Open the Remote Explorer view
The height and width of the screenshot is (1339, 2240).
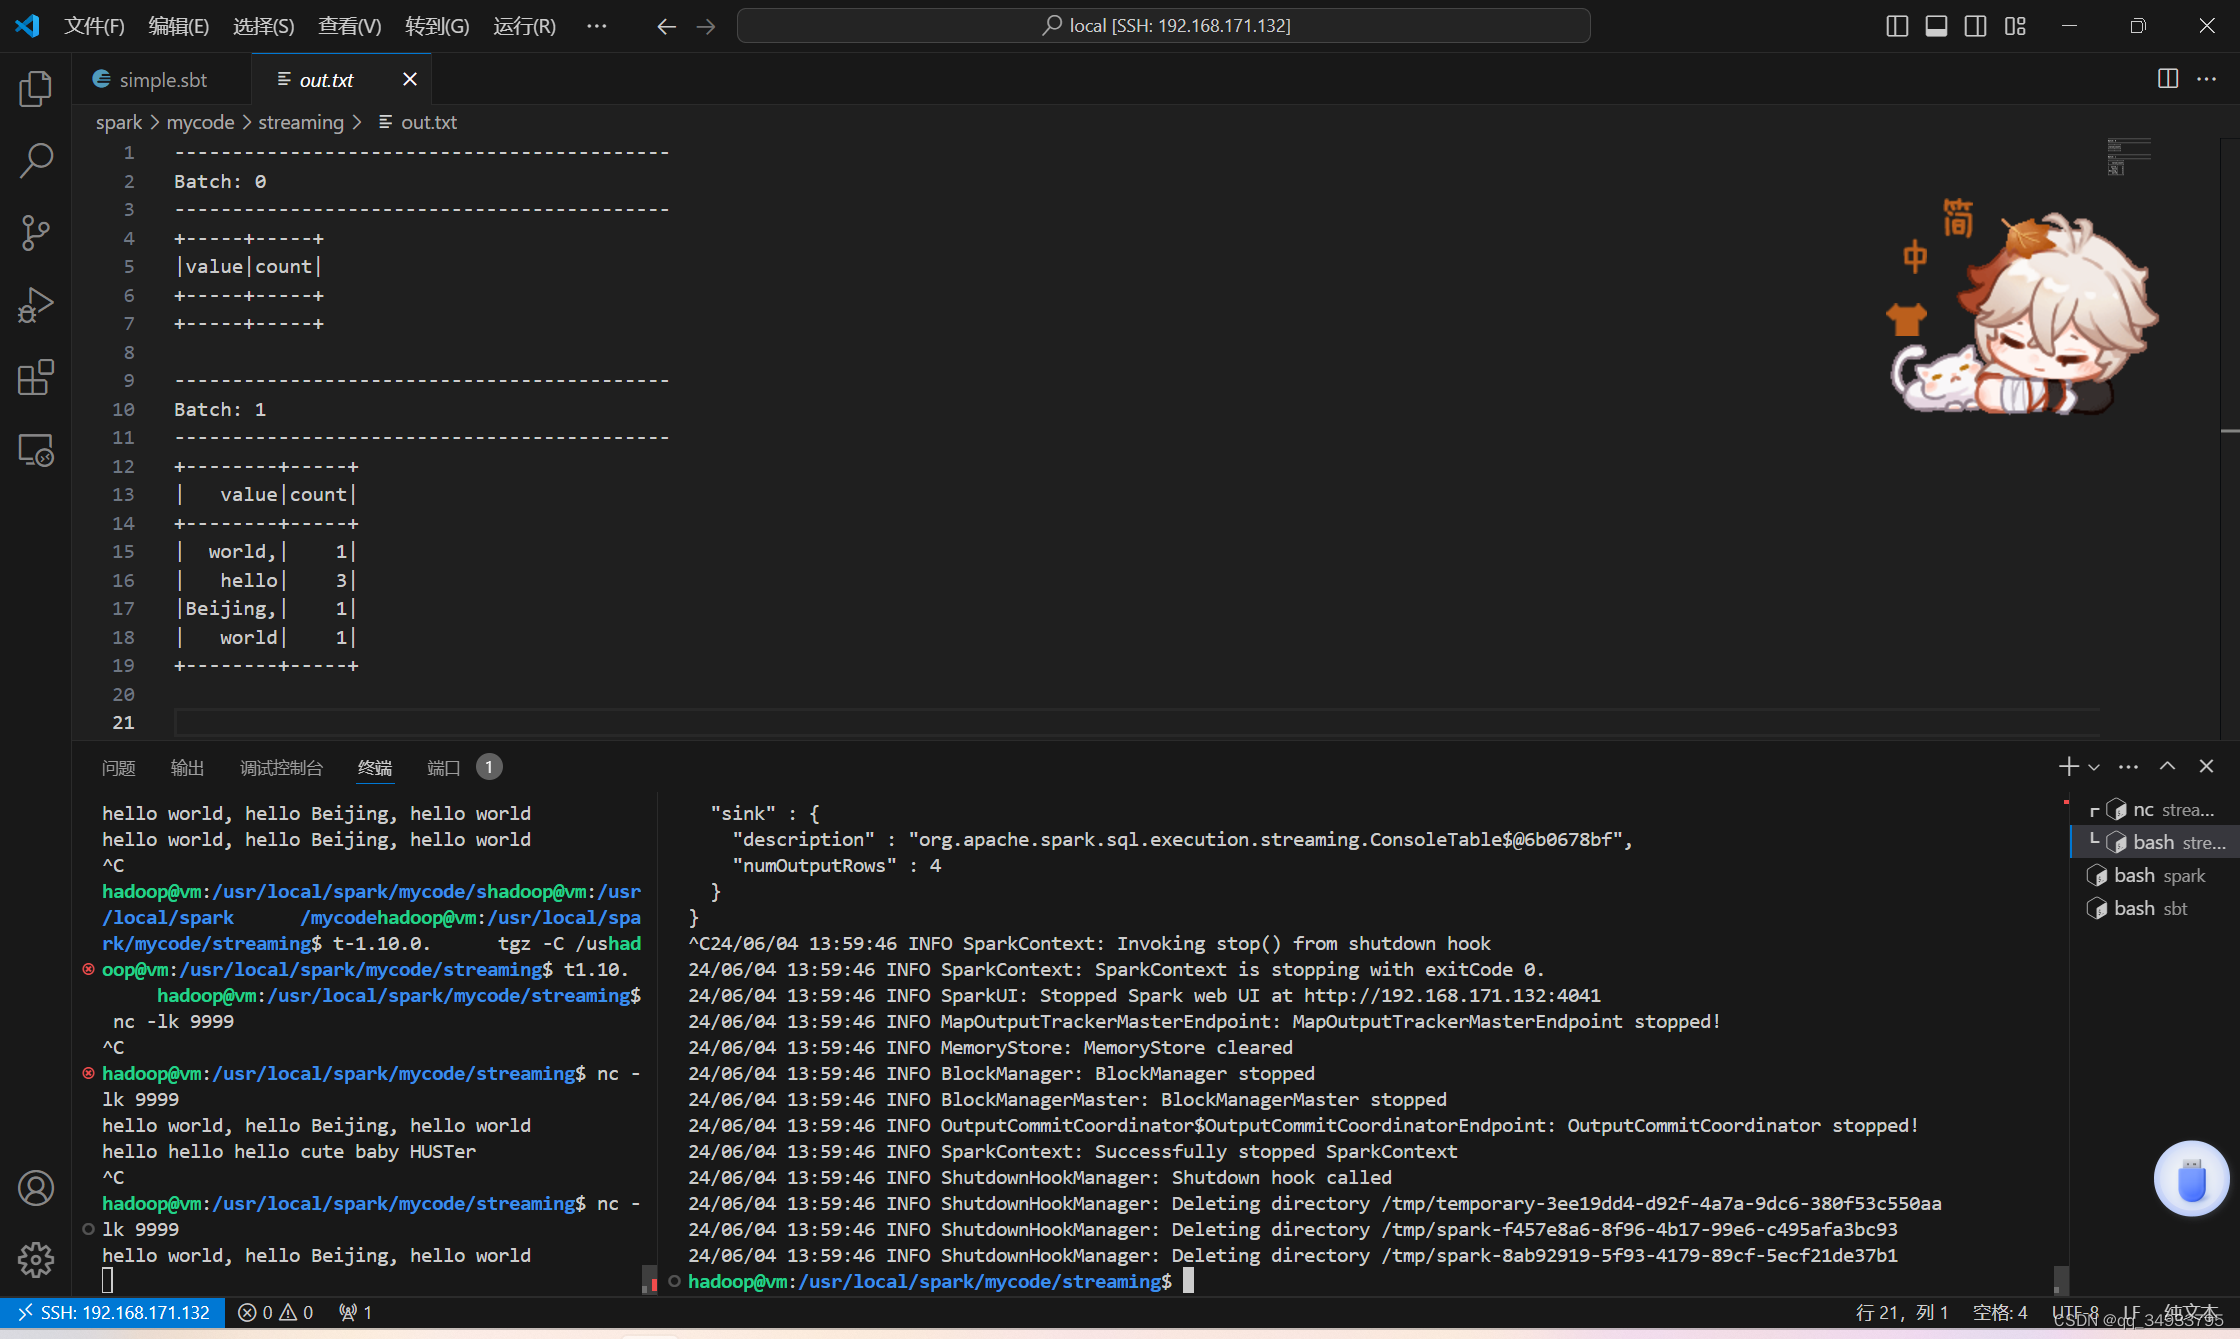pyautogui.click(x=36, y=450)
